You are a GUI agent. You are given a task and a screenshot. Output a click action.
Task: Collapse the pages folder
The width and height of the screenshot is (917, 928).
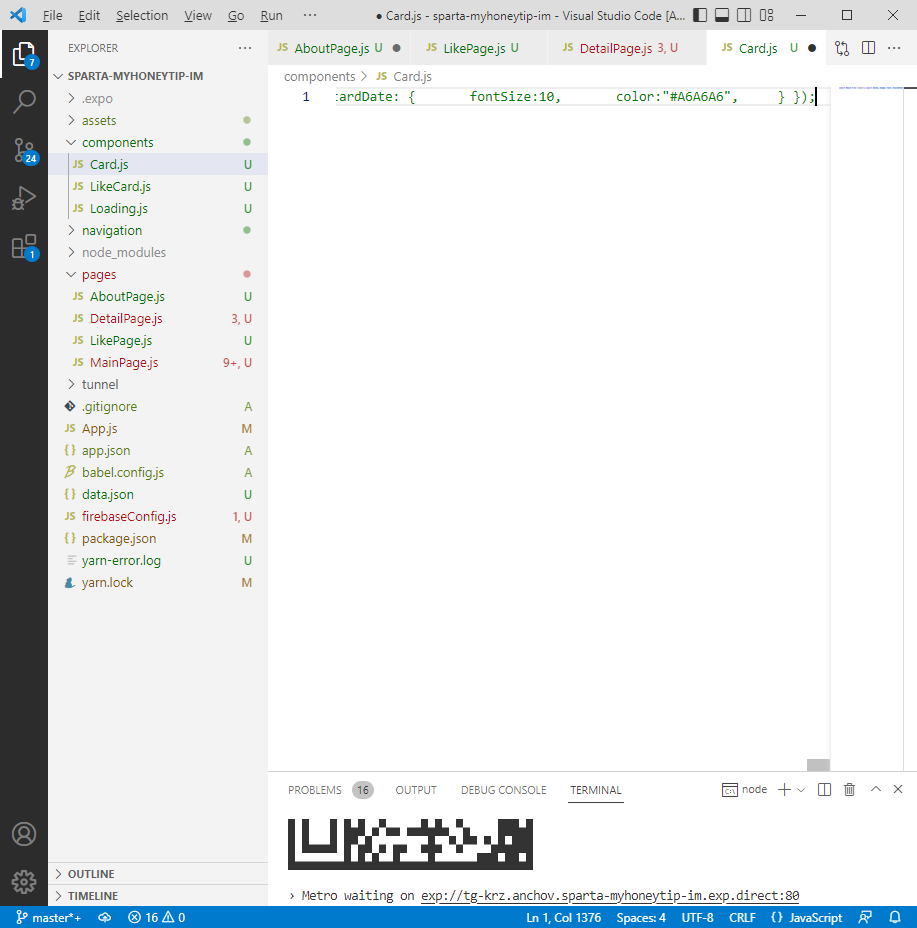point(157,275)
